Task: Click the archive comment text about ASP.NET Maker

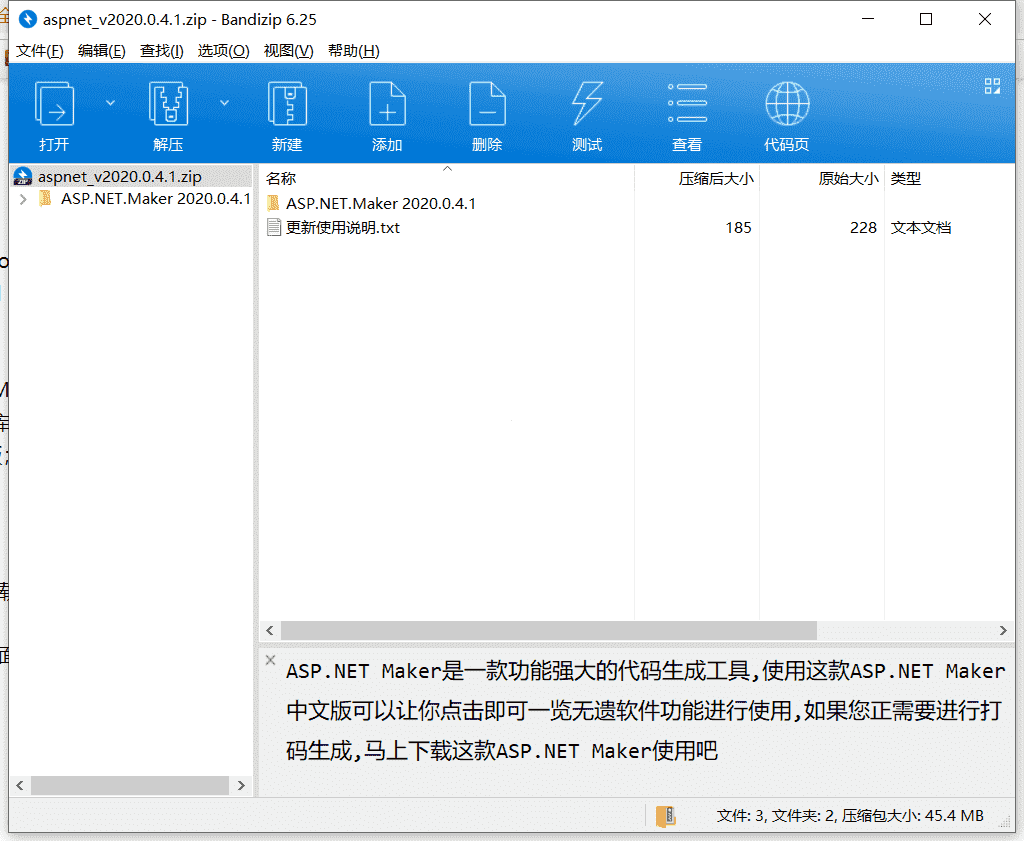Action: point(645,710)
